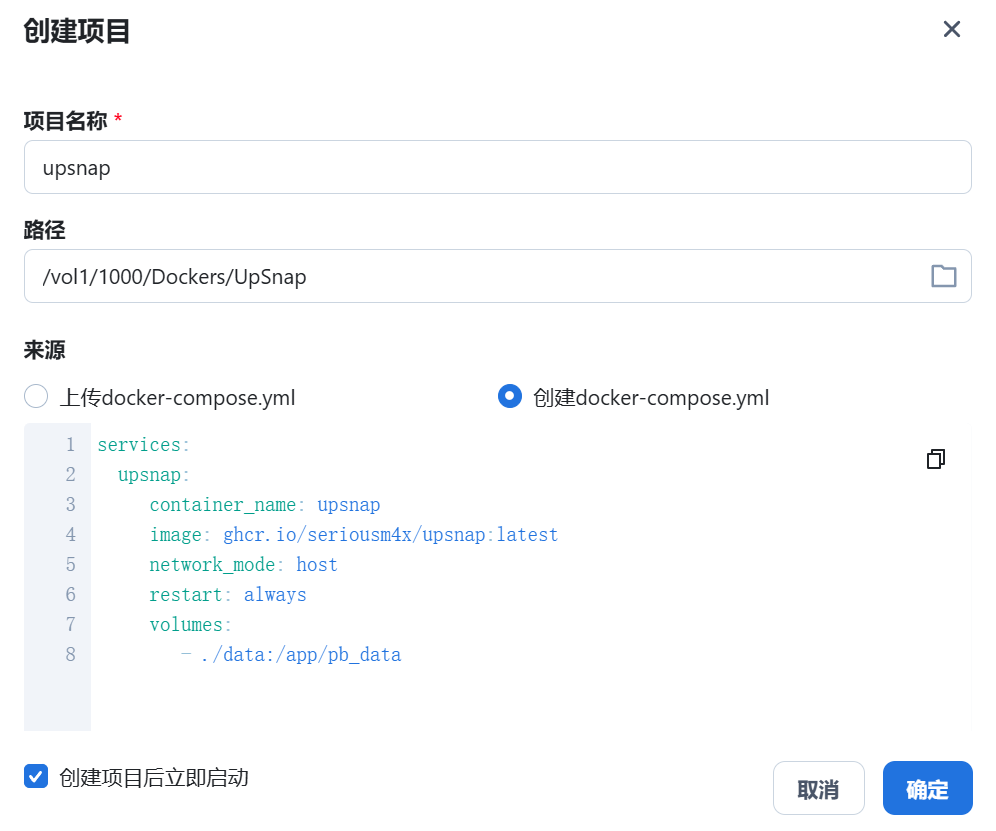
Task: Click the folder browse icon in path field
Action: point(943,276)
